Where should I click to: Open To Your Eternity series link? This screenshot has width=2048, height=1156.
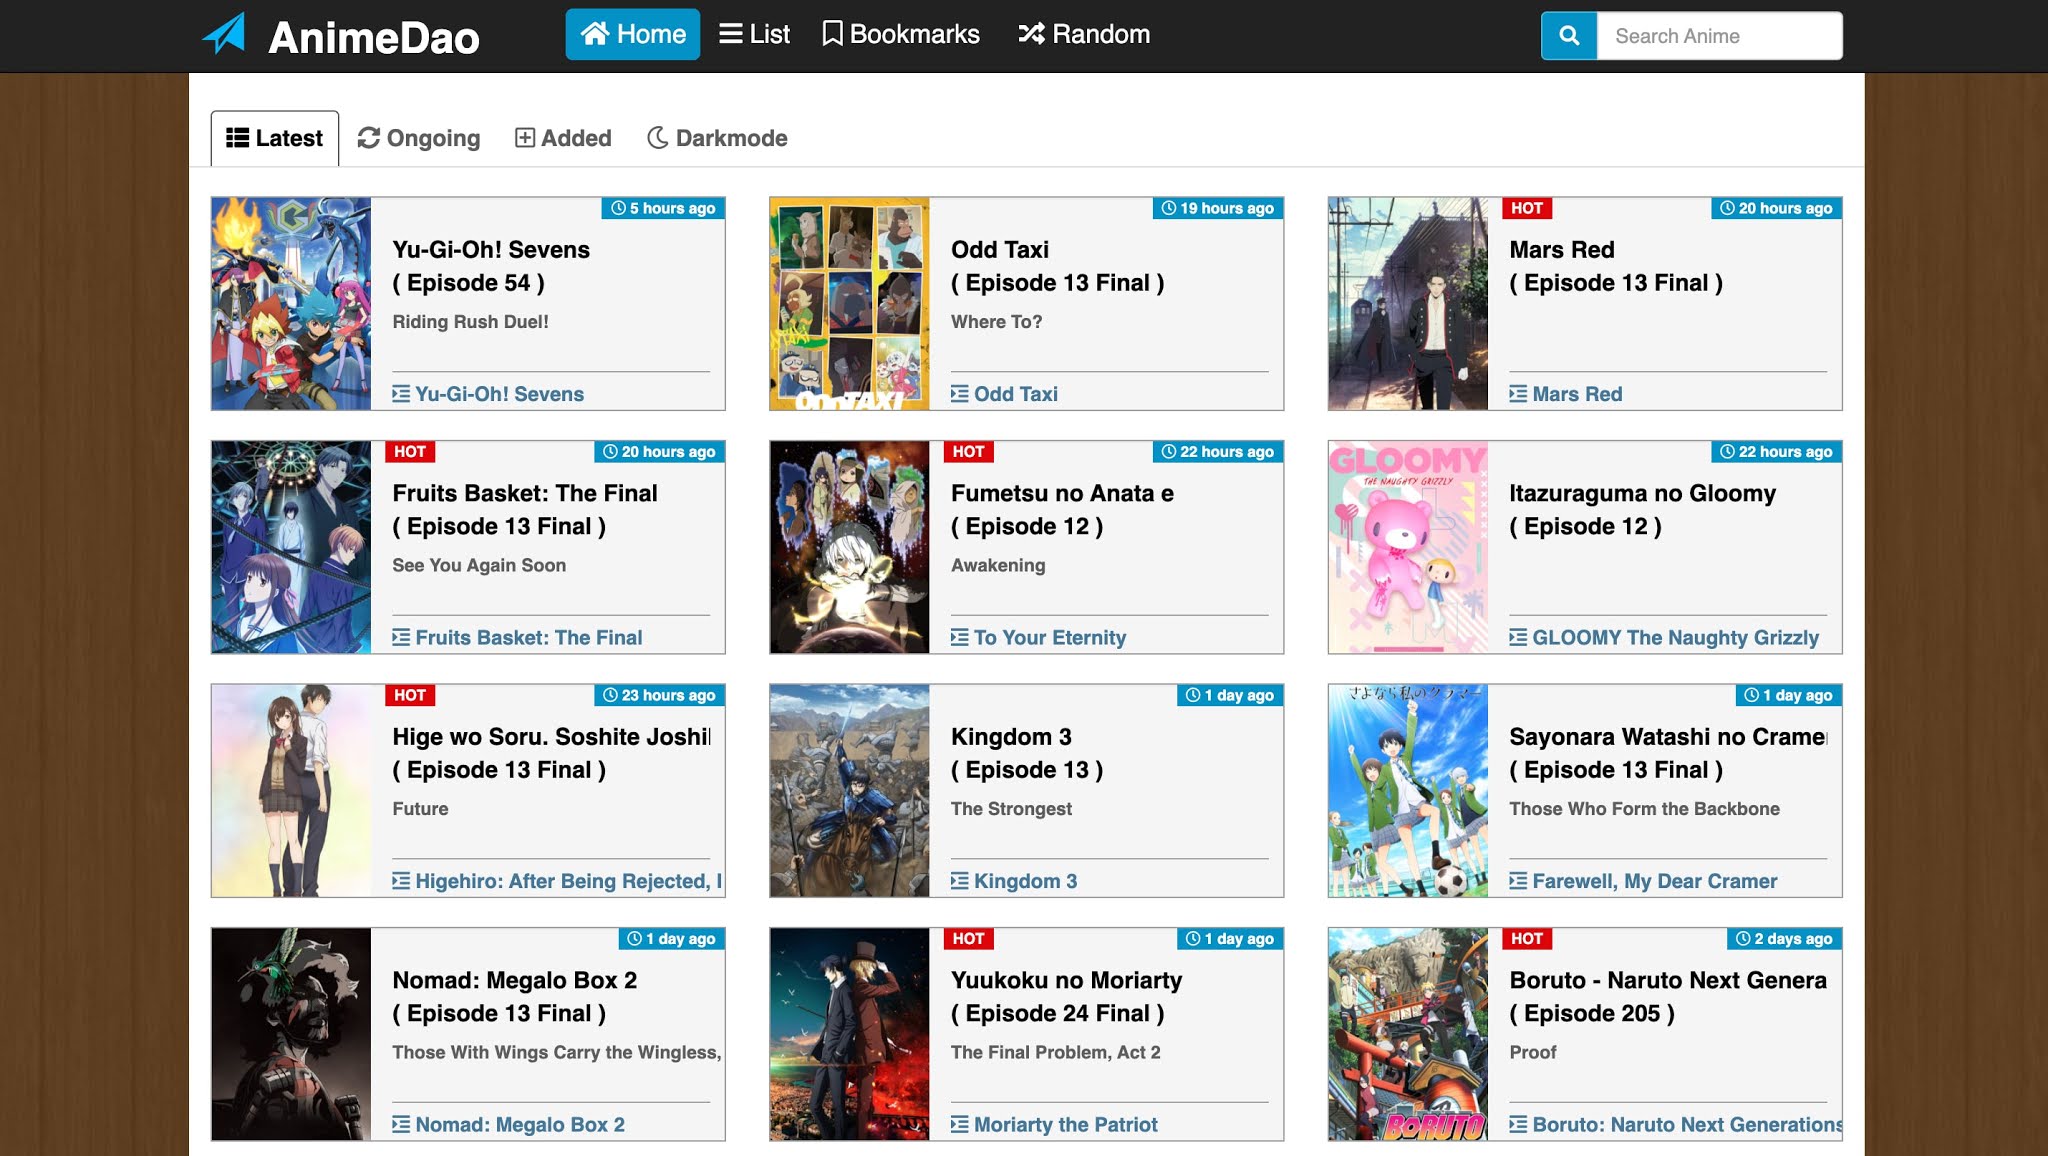(x=1049, y=637)
